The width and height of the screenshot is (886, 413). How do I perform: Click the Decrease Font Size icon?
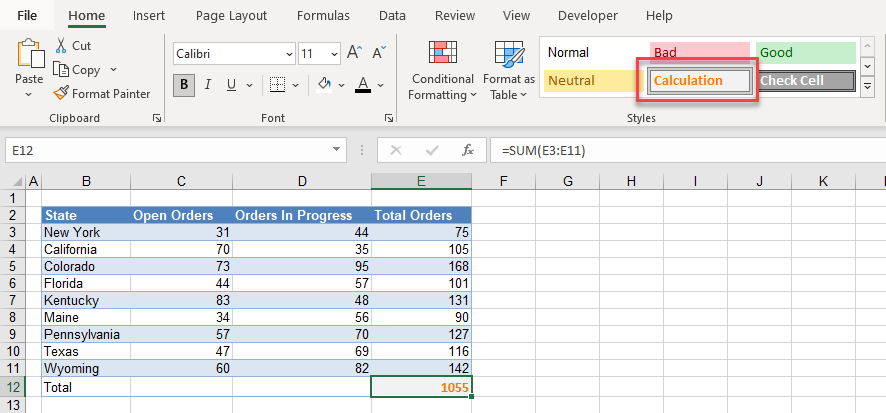(x=377, y=54)
